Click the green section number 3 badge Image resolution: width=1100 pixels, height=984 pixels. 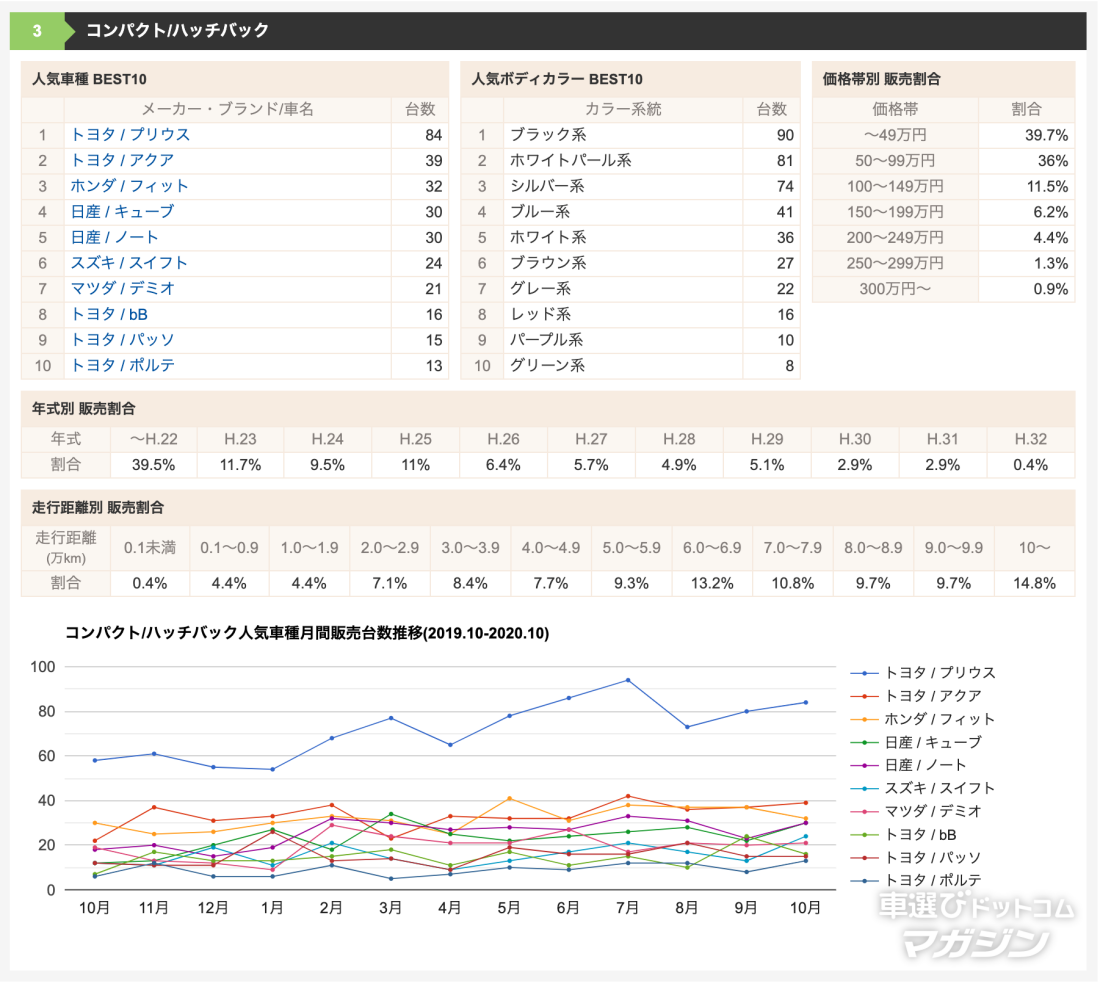click(x=37, y=31)
